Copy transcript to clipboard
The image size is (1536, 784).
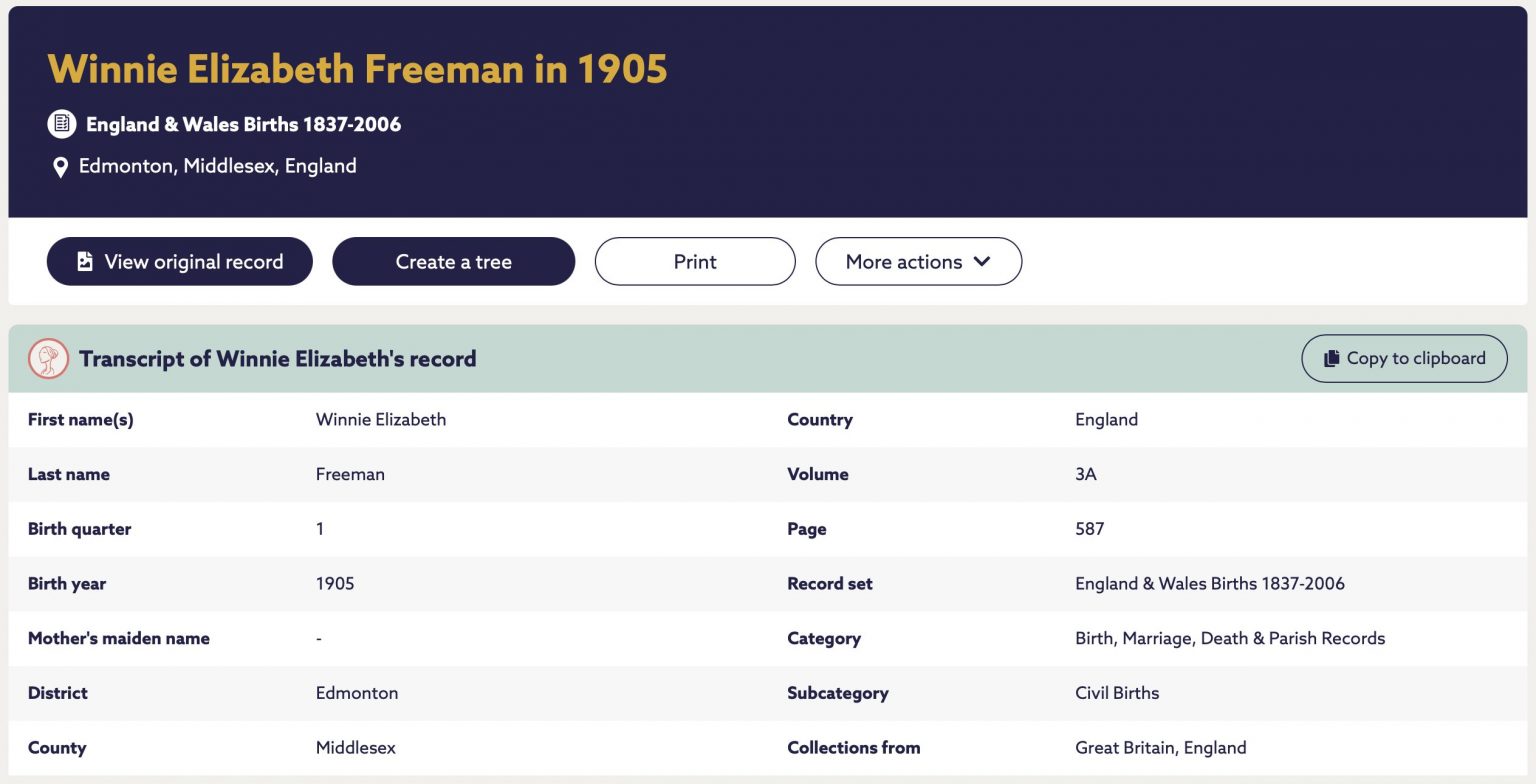coord(1404,358)
